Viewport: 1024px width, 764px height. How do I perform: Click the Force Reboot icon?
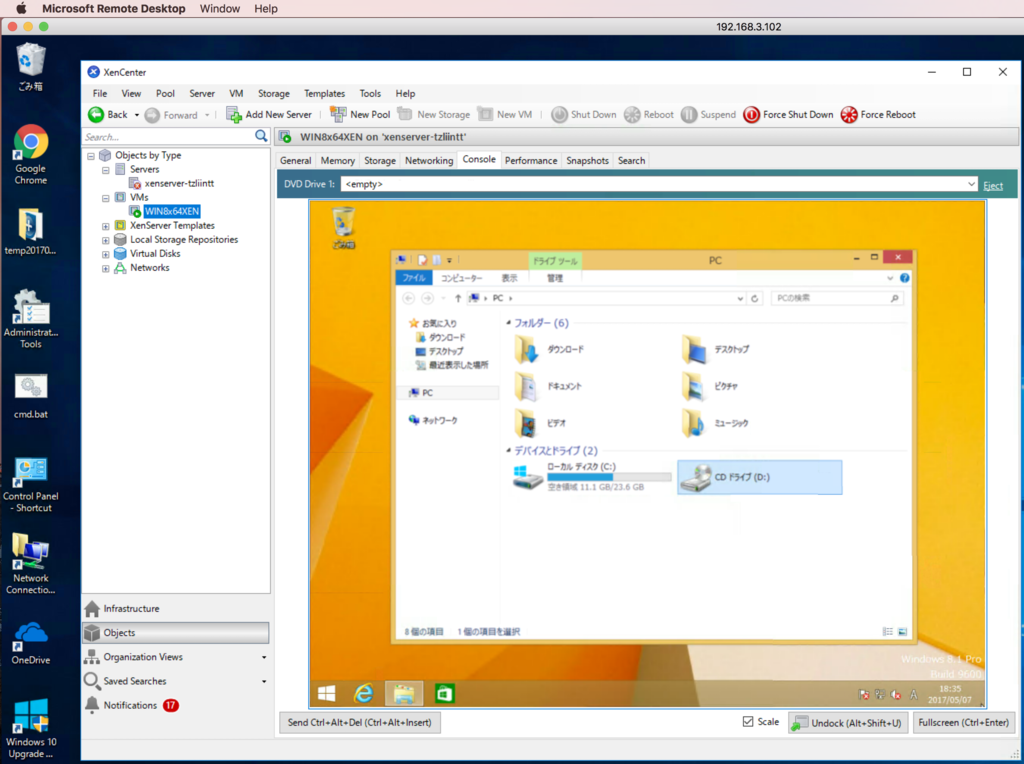coord(849,115)
